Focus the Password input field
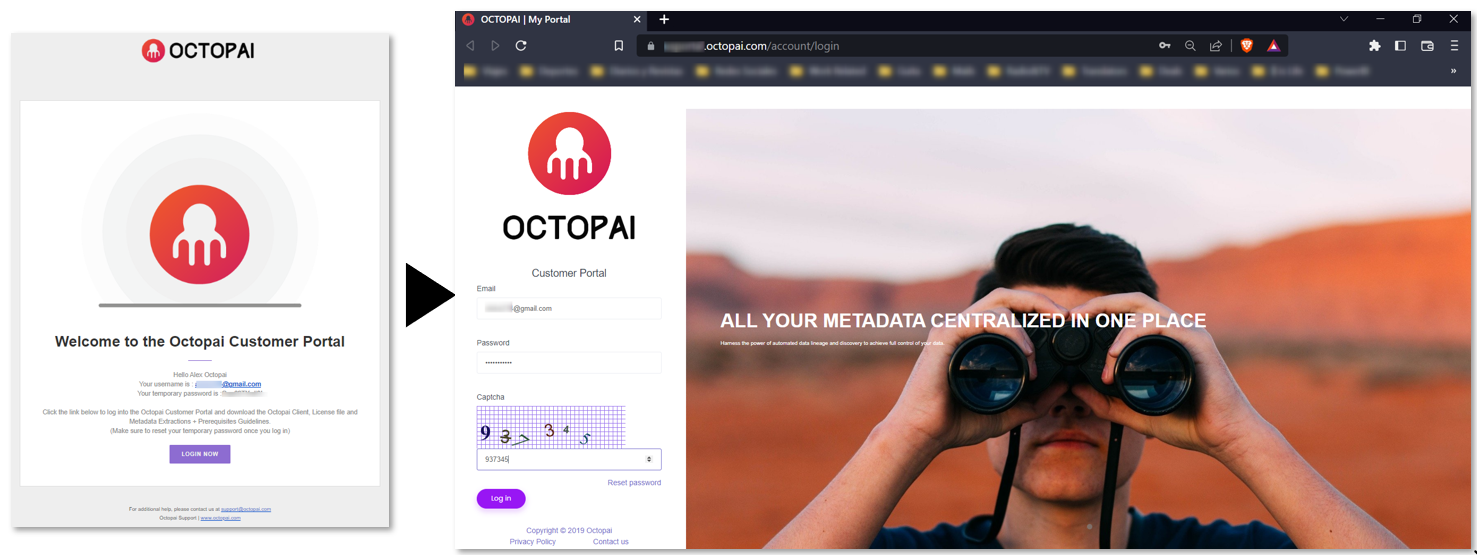1477x555 pixels. [569, 362]
